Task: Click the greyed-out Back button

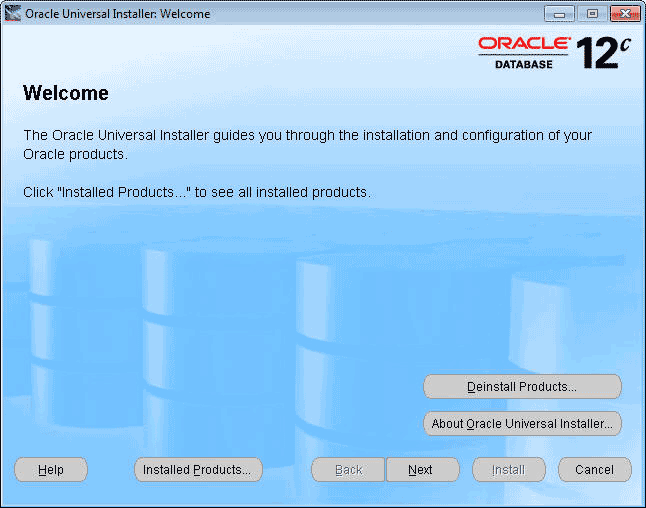Action: tap(348, 469)
